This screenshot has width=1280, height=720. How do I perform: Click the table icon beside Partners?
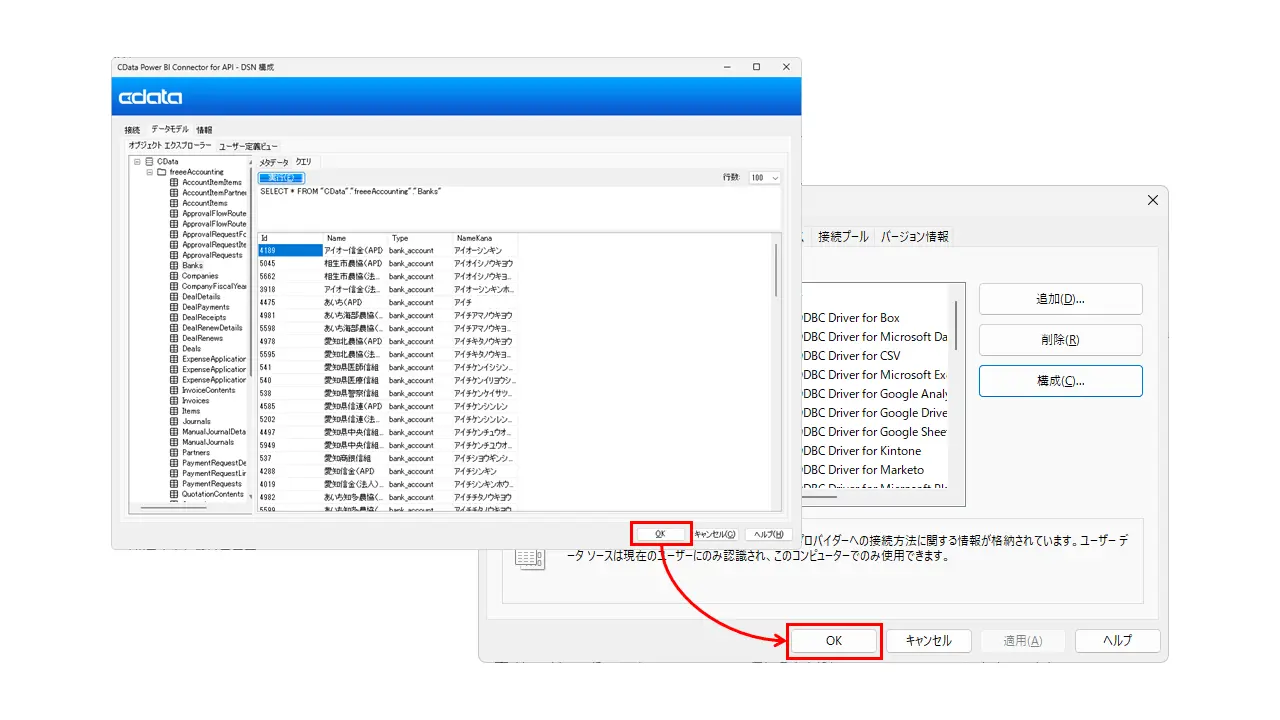pos(174,453)
